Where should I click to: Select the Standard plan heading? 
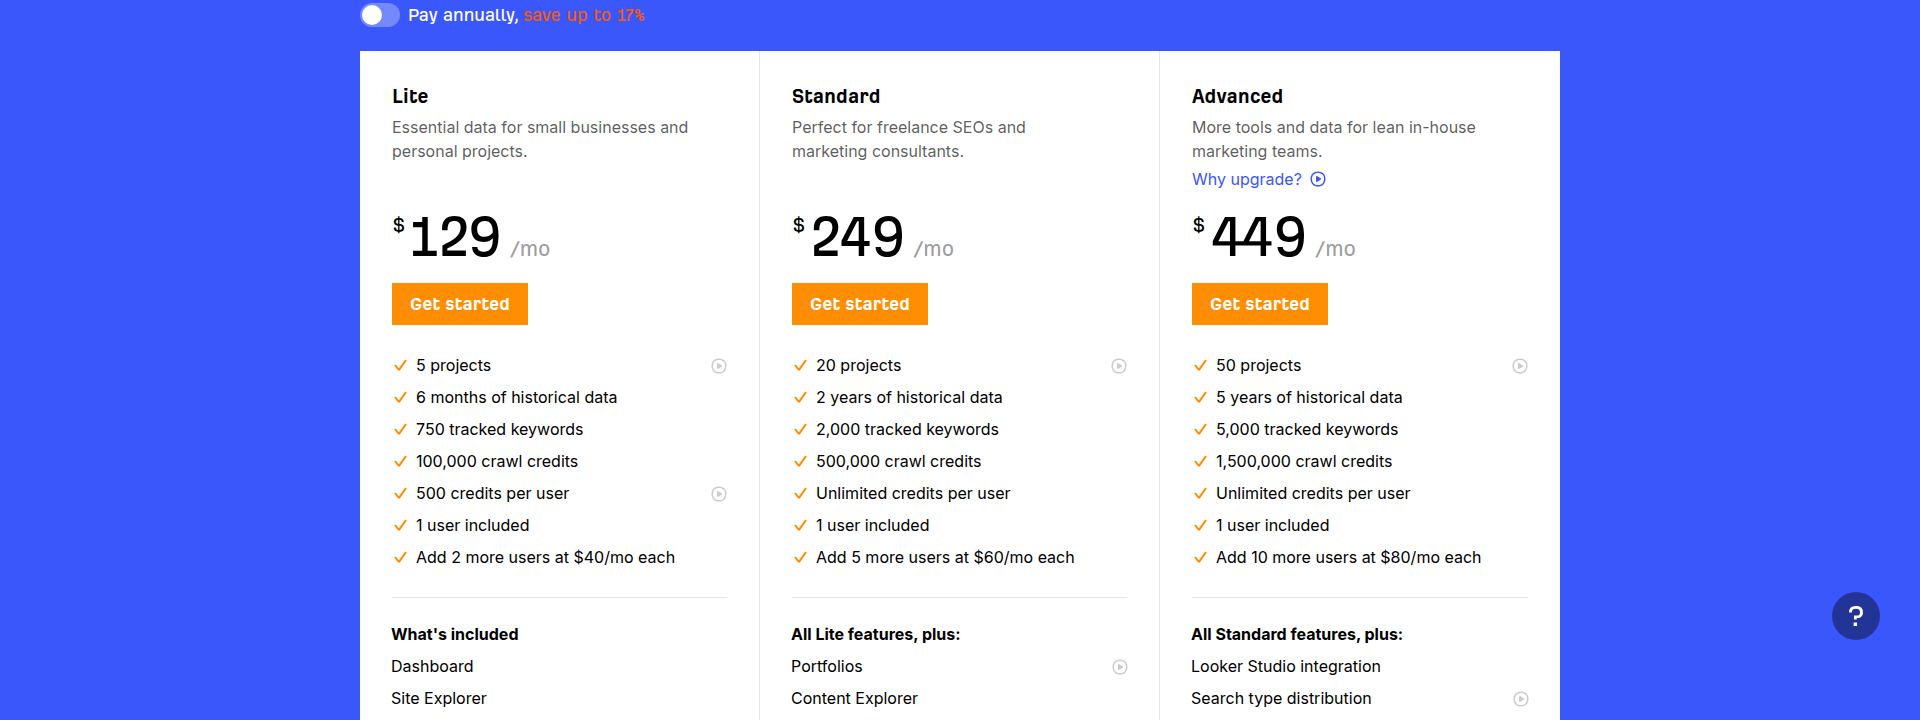click(x=836, y=96)
